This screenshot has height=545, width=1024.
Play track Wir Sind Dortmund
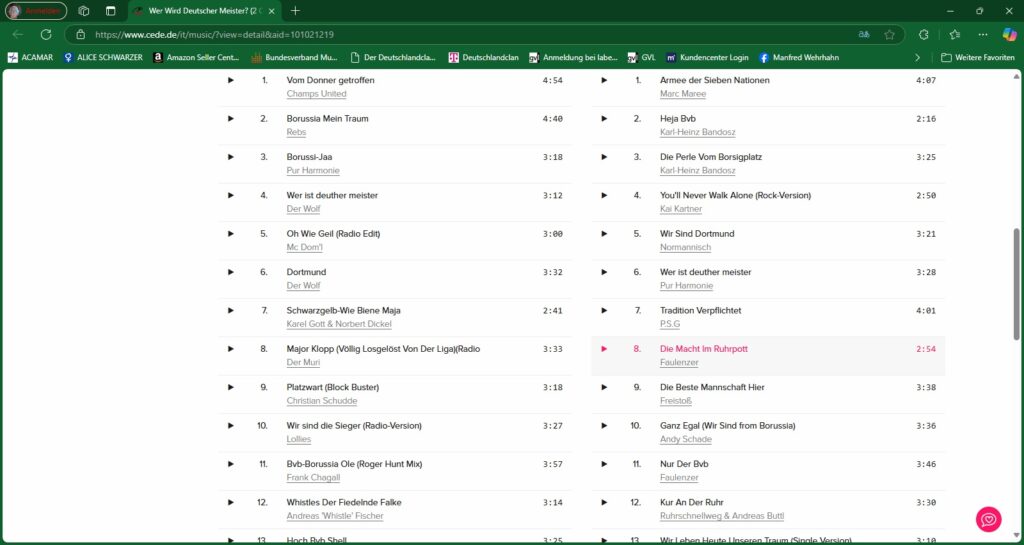coord(604,234)
